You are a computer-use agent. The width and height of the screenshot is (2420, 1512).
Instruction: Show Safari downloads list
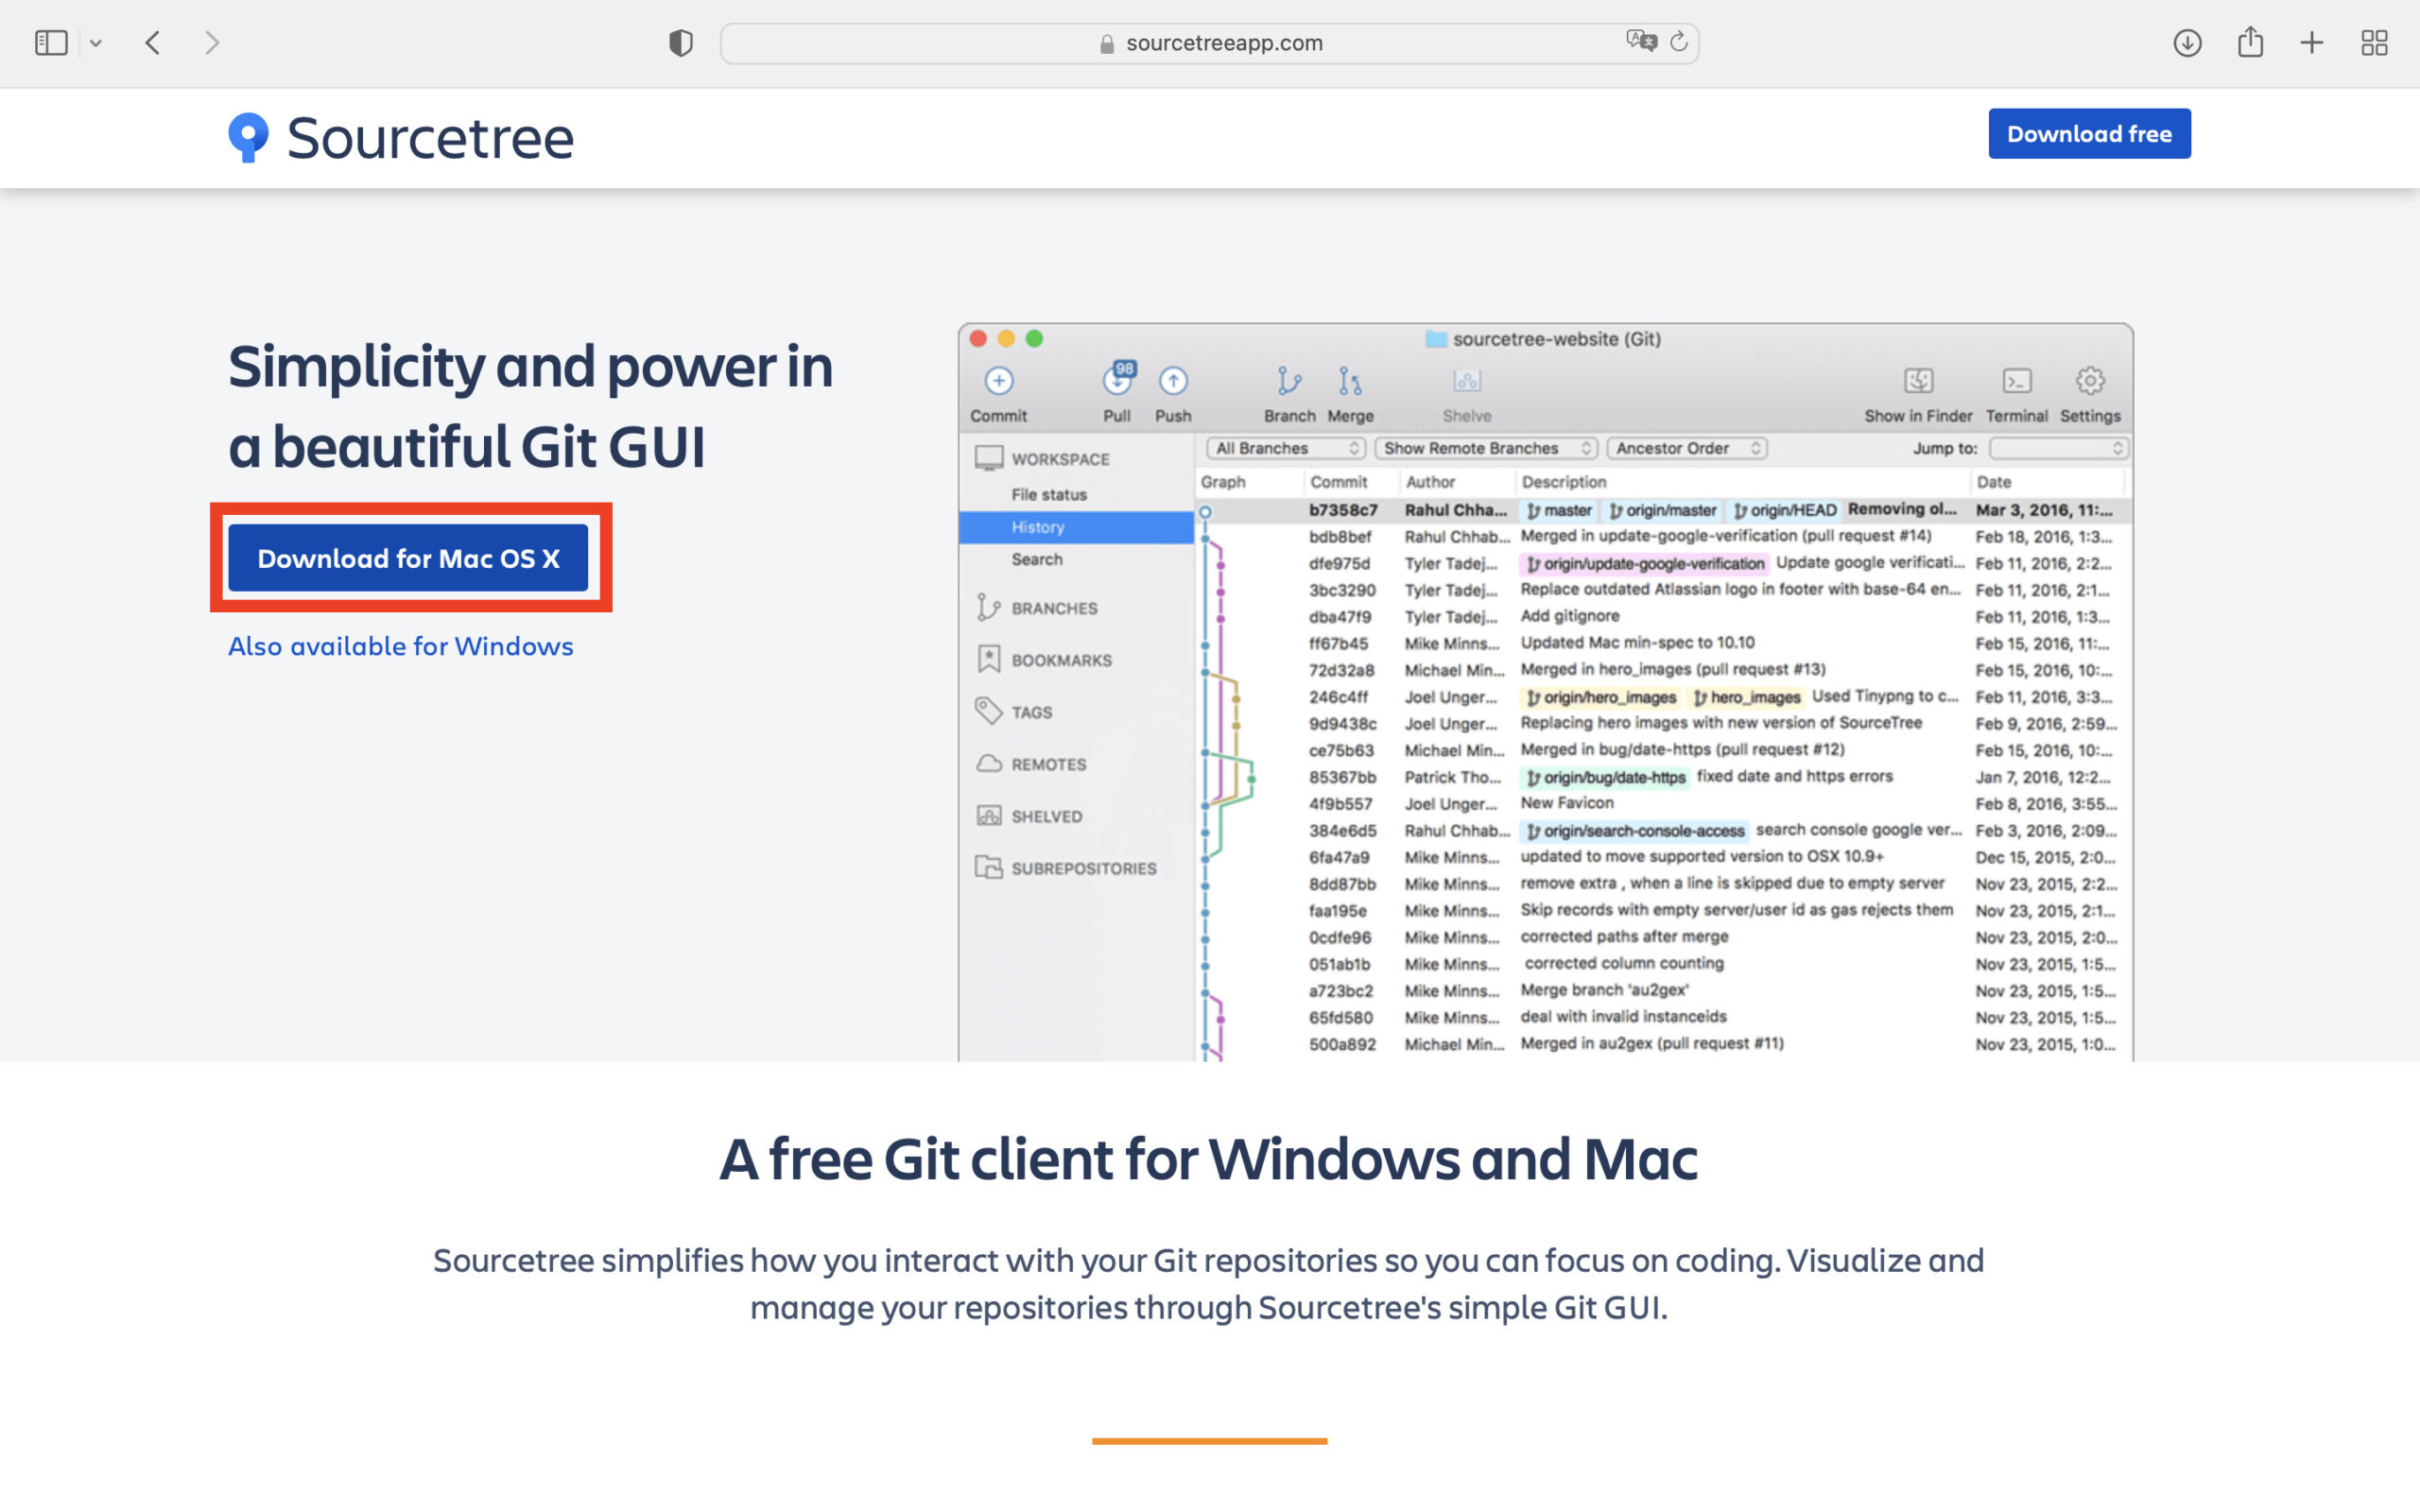point(2187,43)
